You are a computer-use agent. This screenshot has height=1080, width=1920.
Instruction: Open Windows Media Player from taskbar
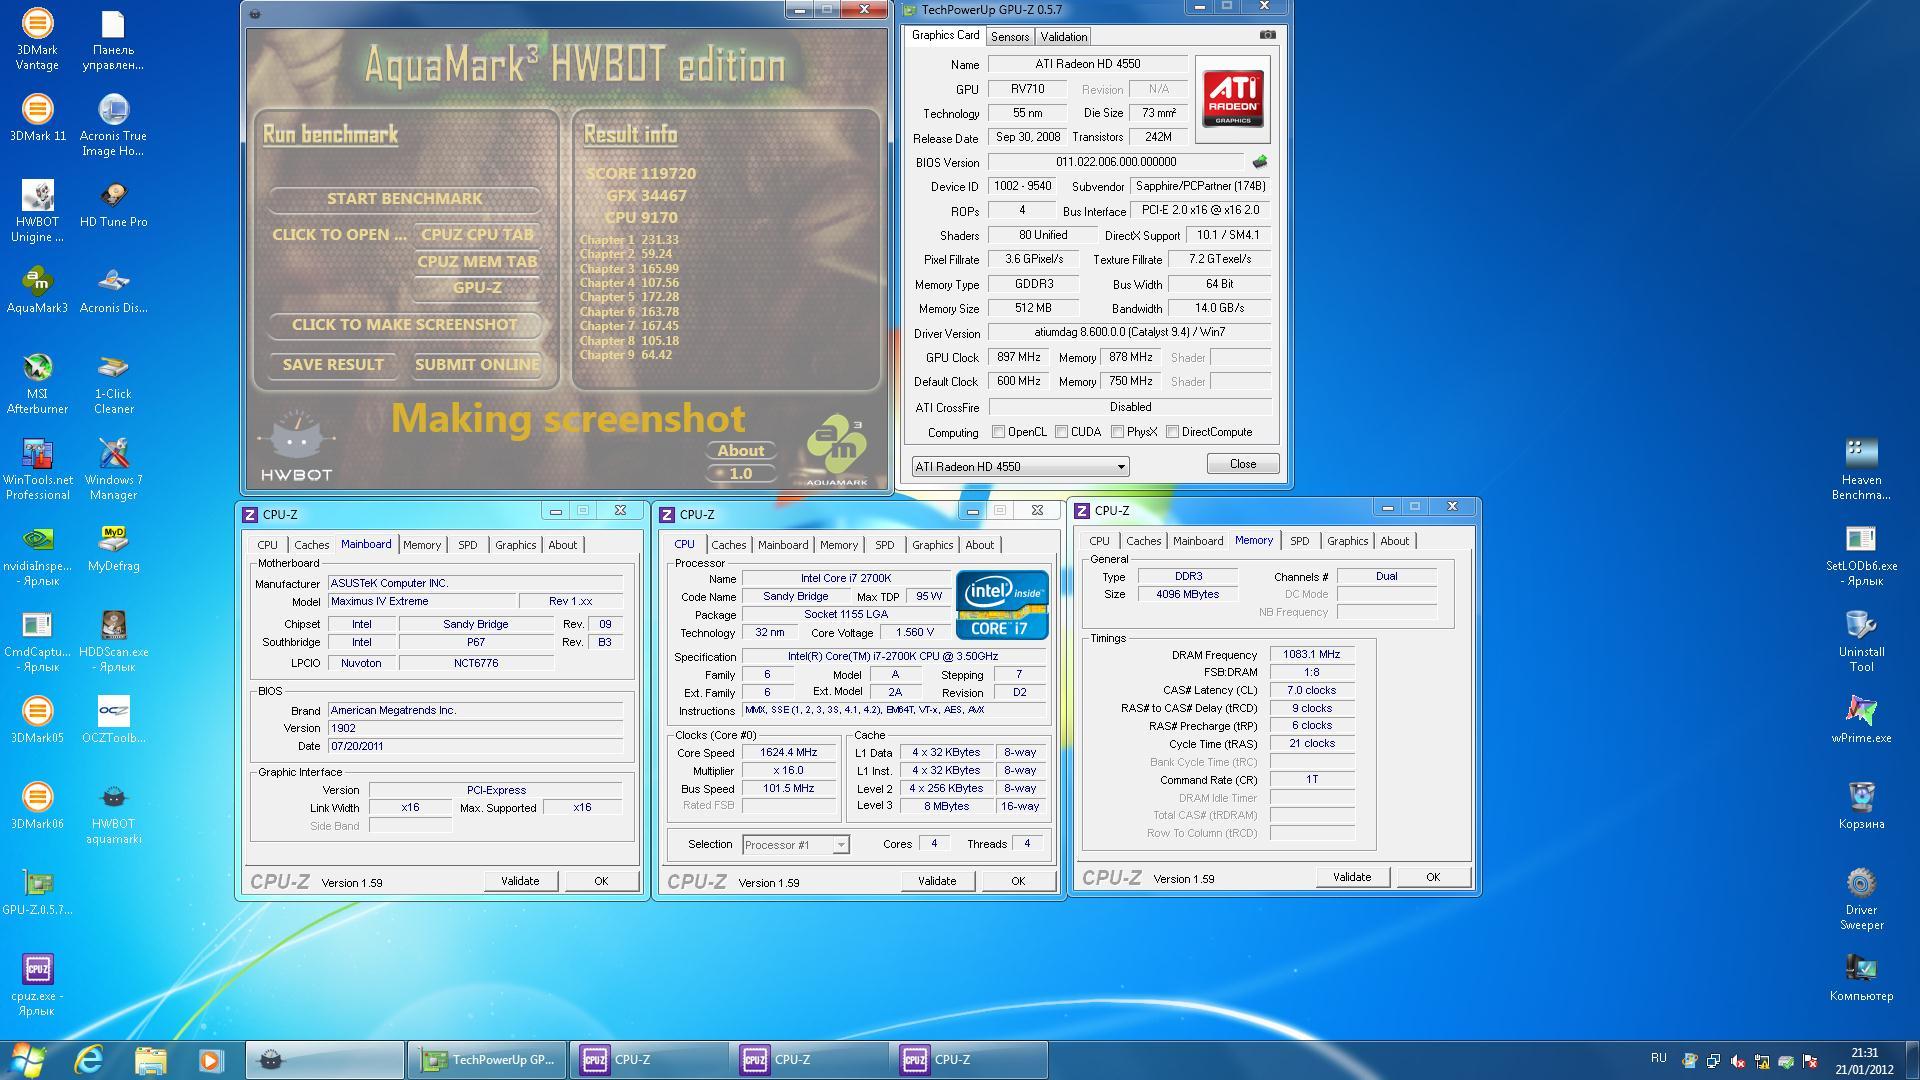(x=210, y=1060)
